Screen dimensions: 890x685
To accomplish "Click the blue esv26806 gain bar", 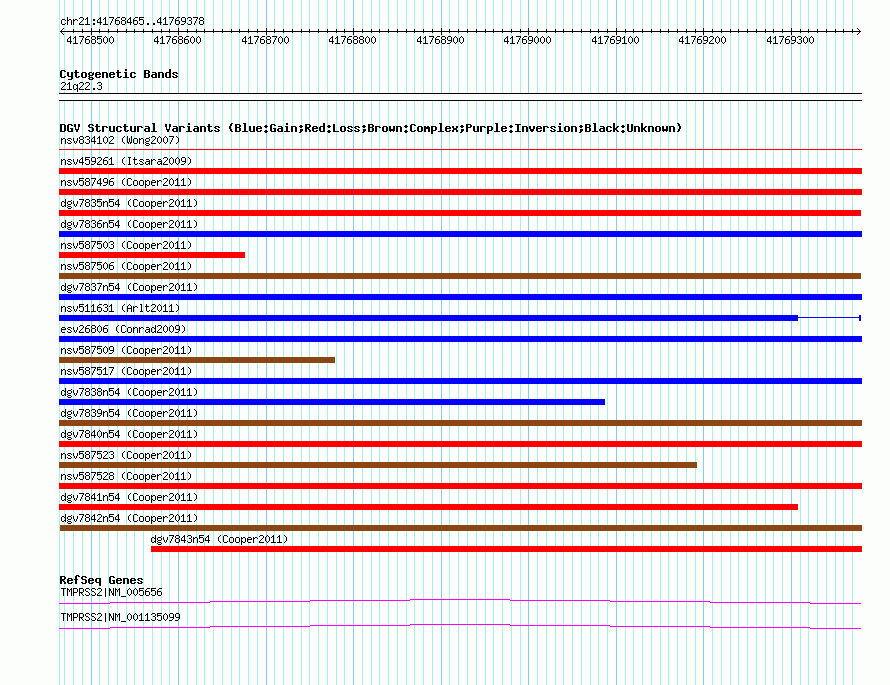I will [x=460, y=339].
